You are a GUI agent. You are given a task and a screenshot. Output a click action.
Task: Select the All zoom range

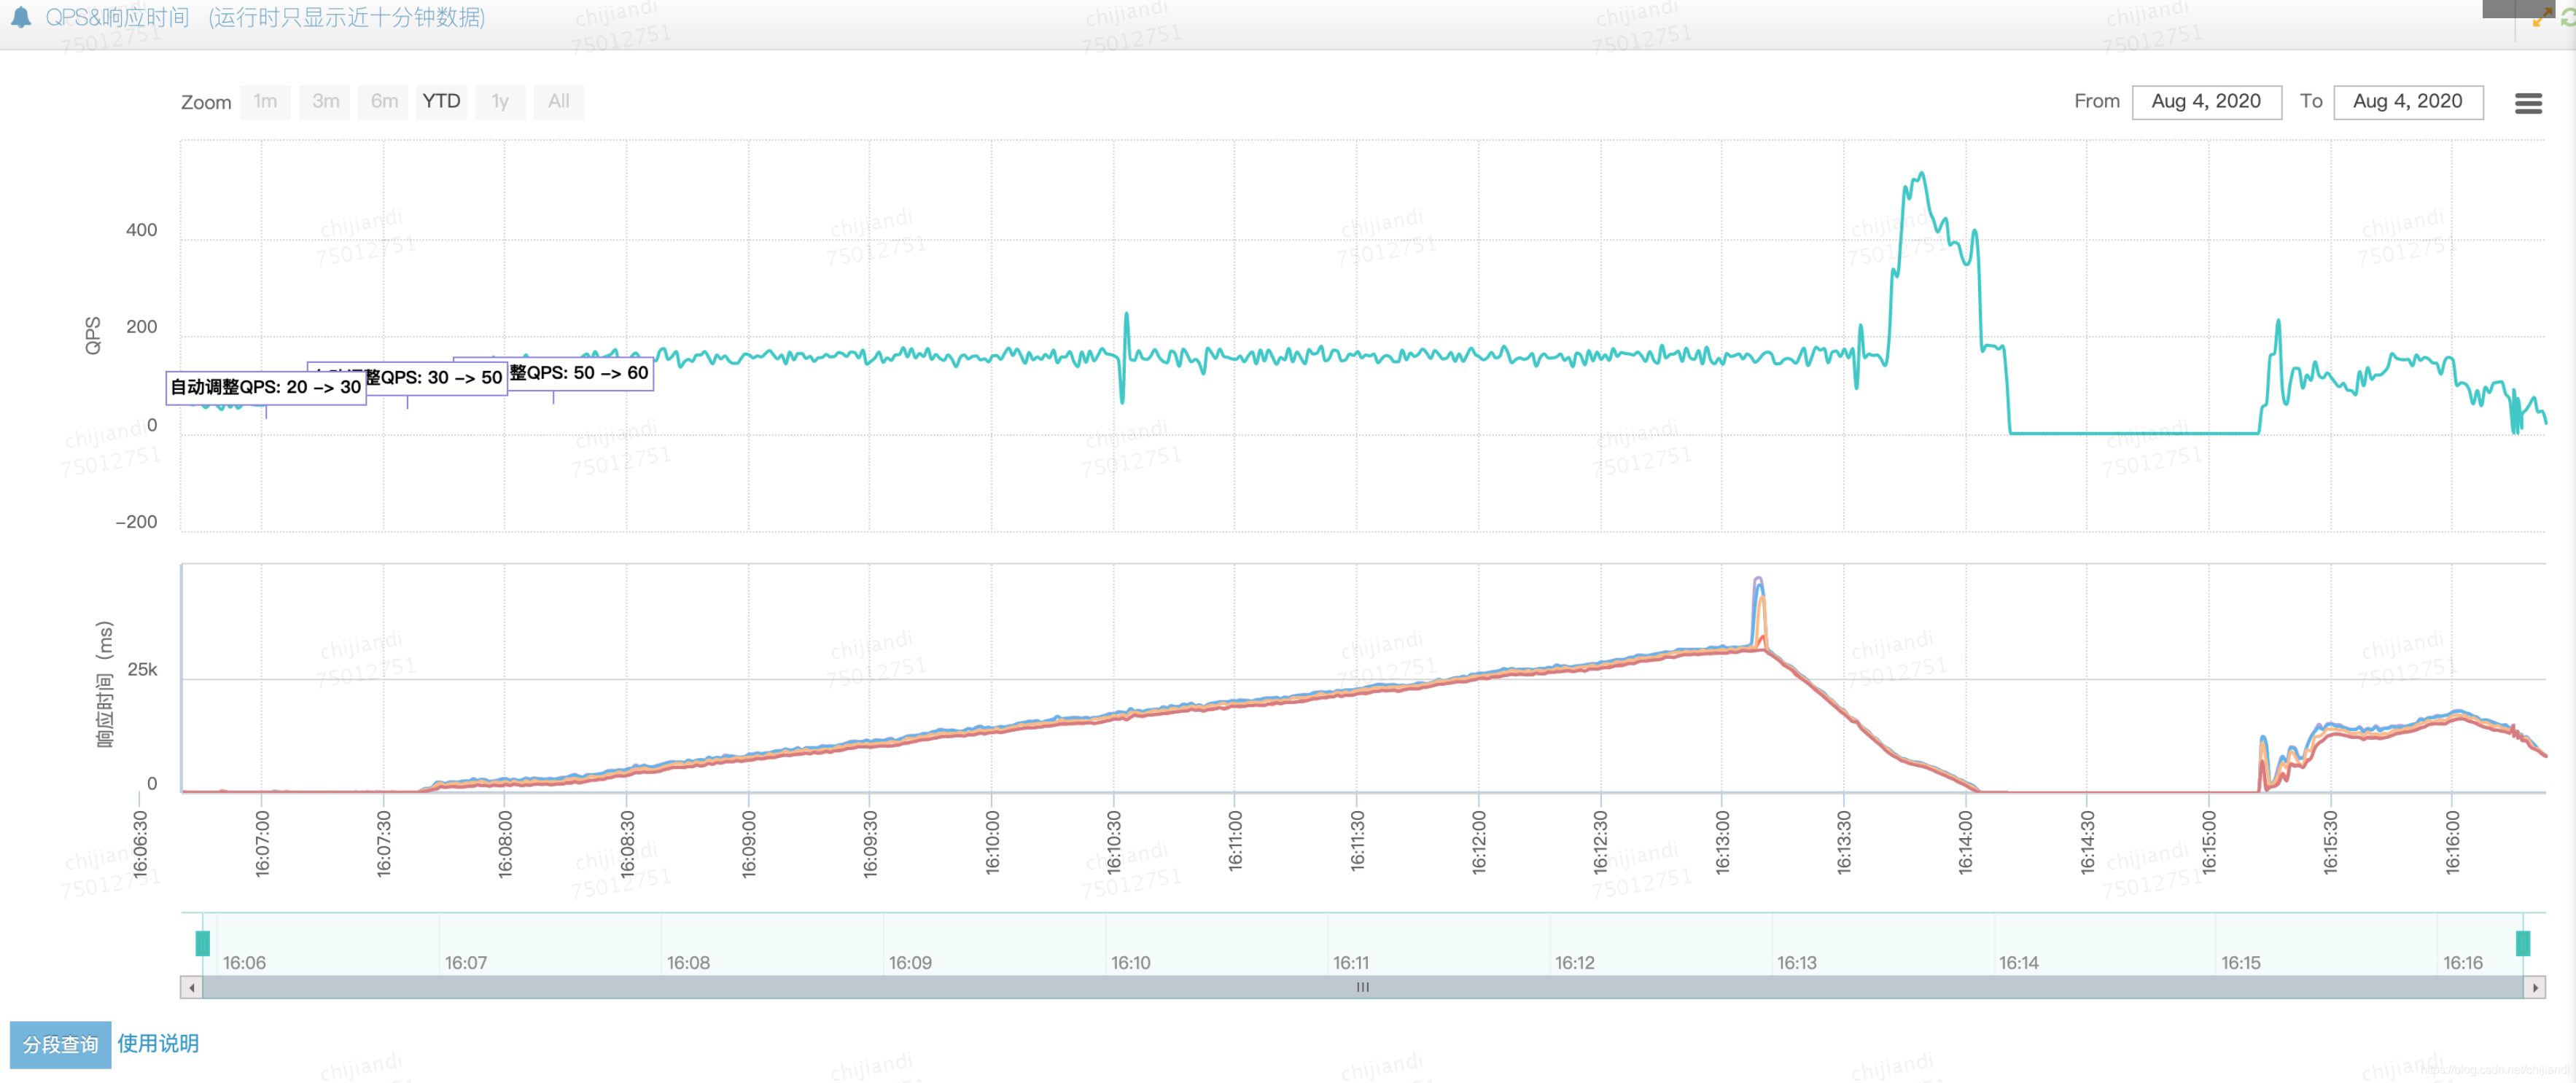559,101
